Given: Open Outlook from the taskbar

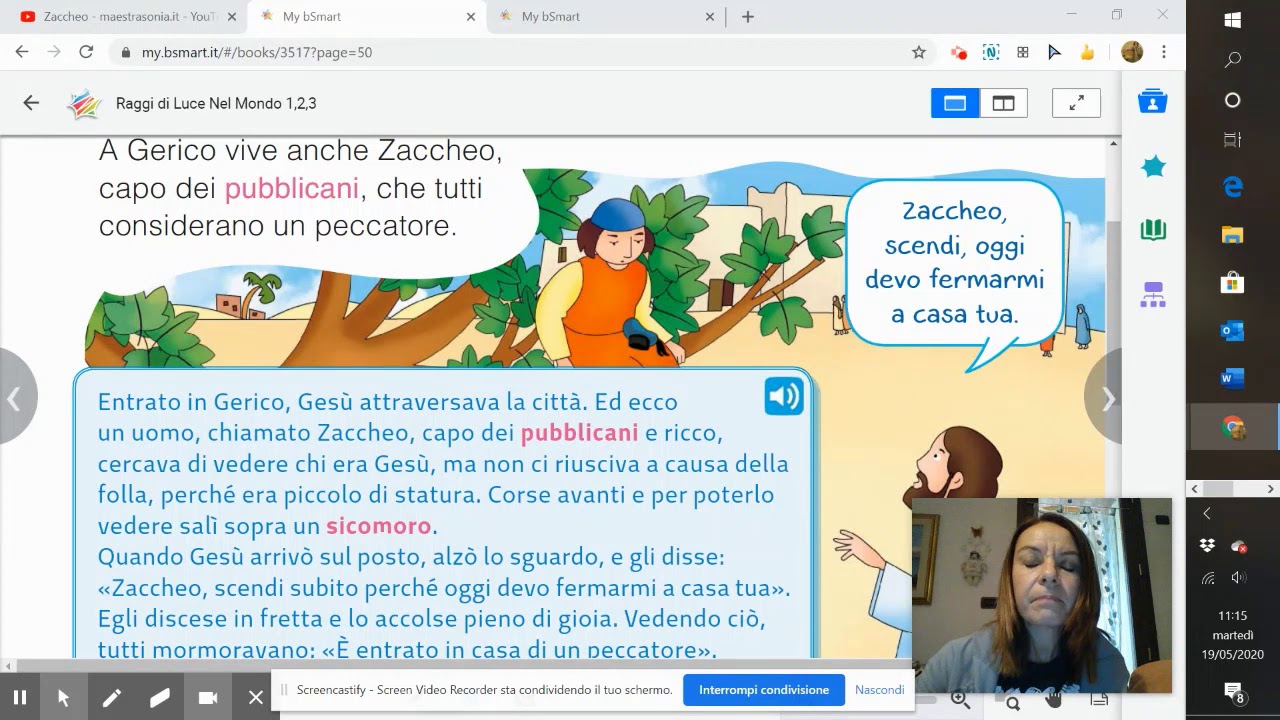Looking at the screenshot, I should pos(1232,331).
